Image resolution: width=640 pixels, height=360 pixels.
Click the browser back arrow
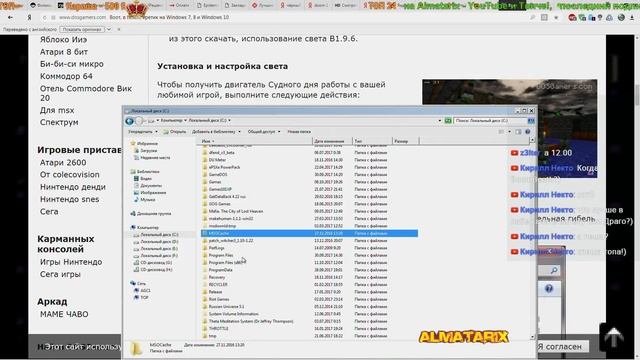(x=10, y=18)
